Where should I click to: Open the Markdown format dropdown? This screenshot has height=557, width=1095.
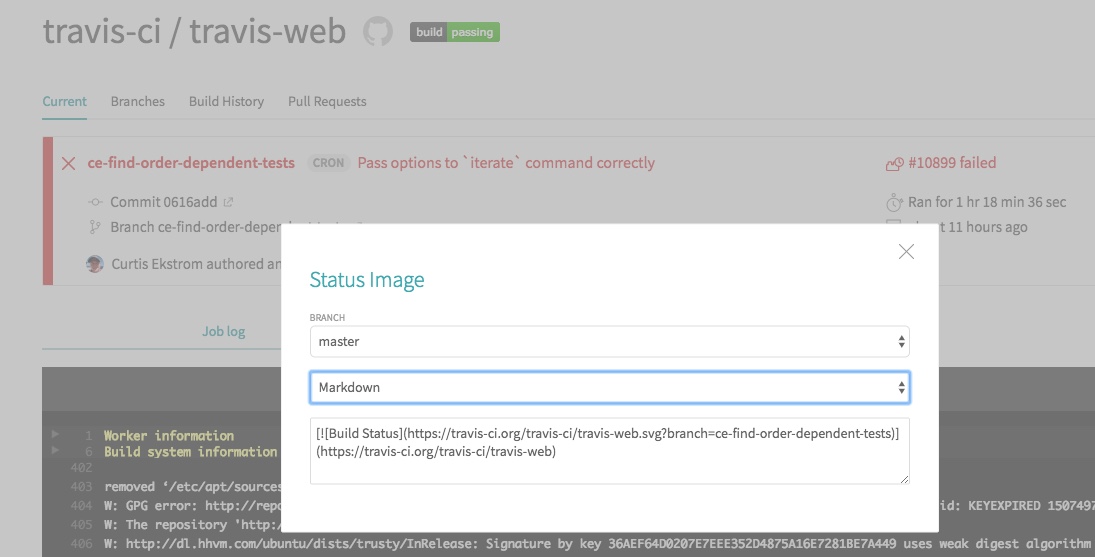pos(609,387)
